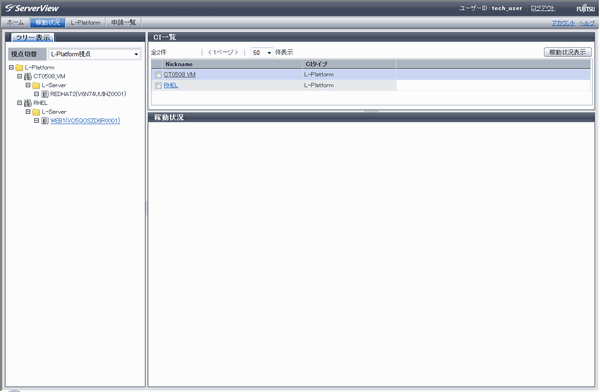
Task: Collapse the WEB1 server node
Action: [36, 120]
